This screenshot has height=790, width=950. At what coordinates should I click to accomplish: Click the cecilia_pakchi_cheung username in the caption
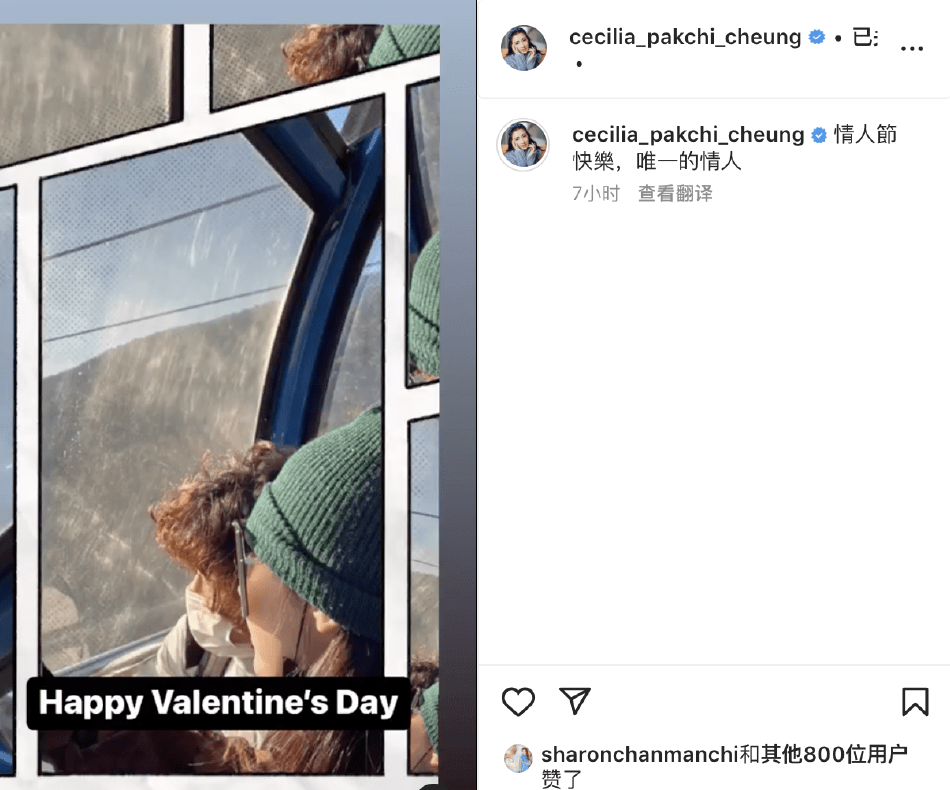tap(688, 135)
